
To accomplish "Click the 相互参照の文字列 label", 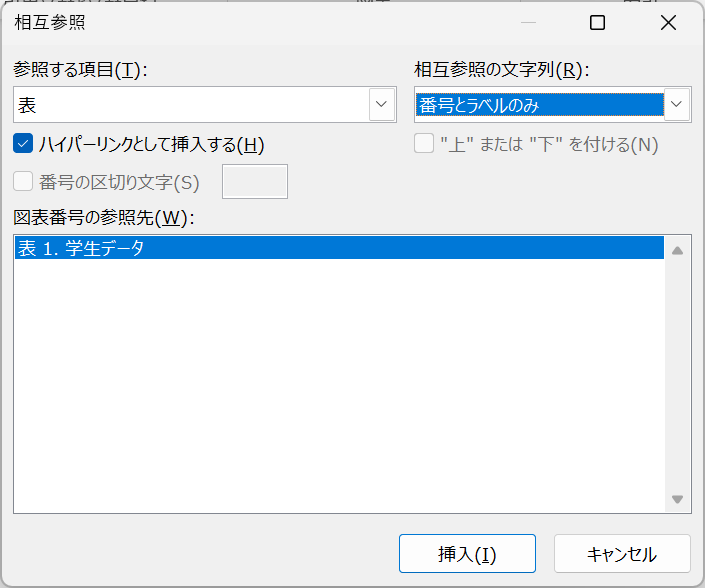I will (x=498, y=69).
